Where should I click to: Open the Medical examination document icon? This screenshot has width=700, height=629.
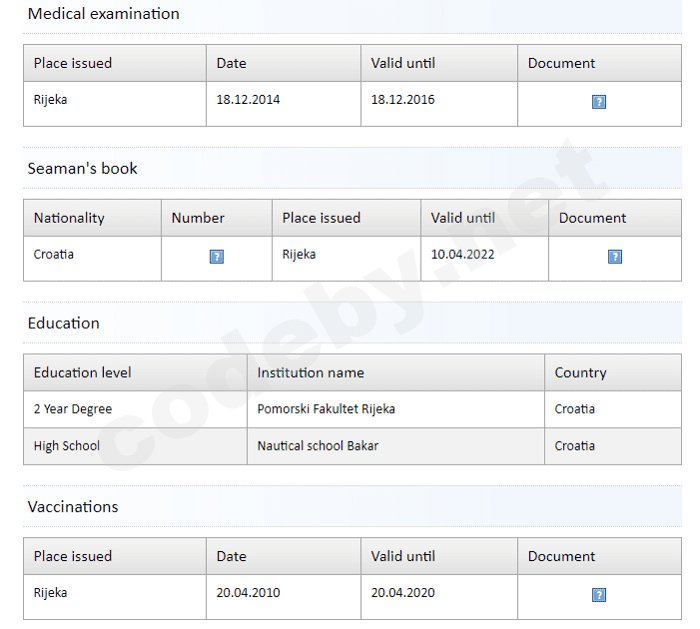pyautogui.click(x=599, y=102)
